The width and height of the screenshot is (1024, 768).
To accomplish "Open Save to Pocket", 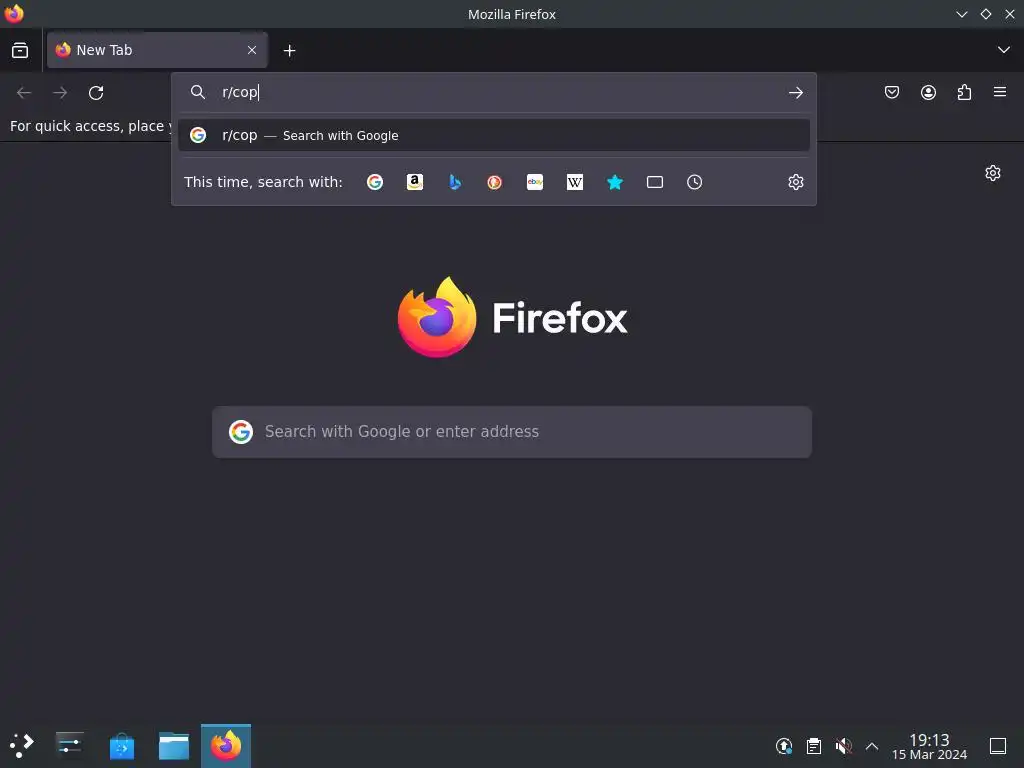I will 892,92.
